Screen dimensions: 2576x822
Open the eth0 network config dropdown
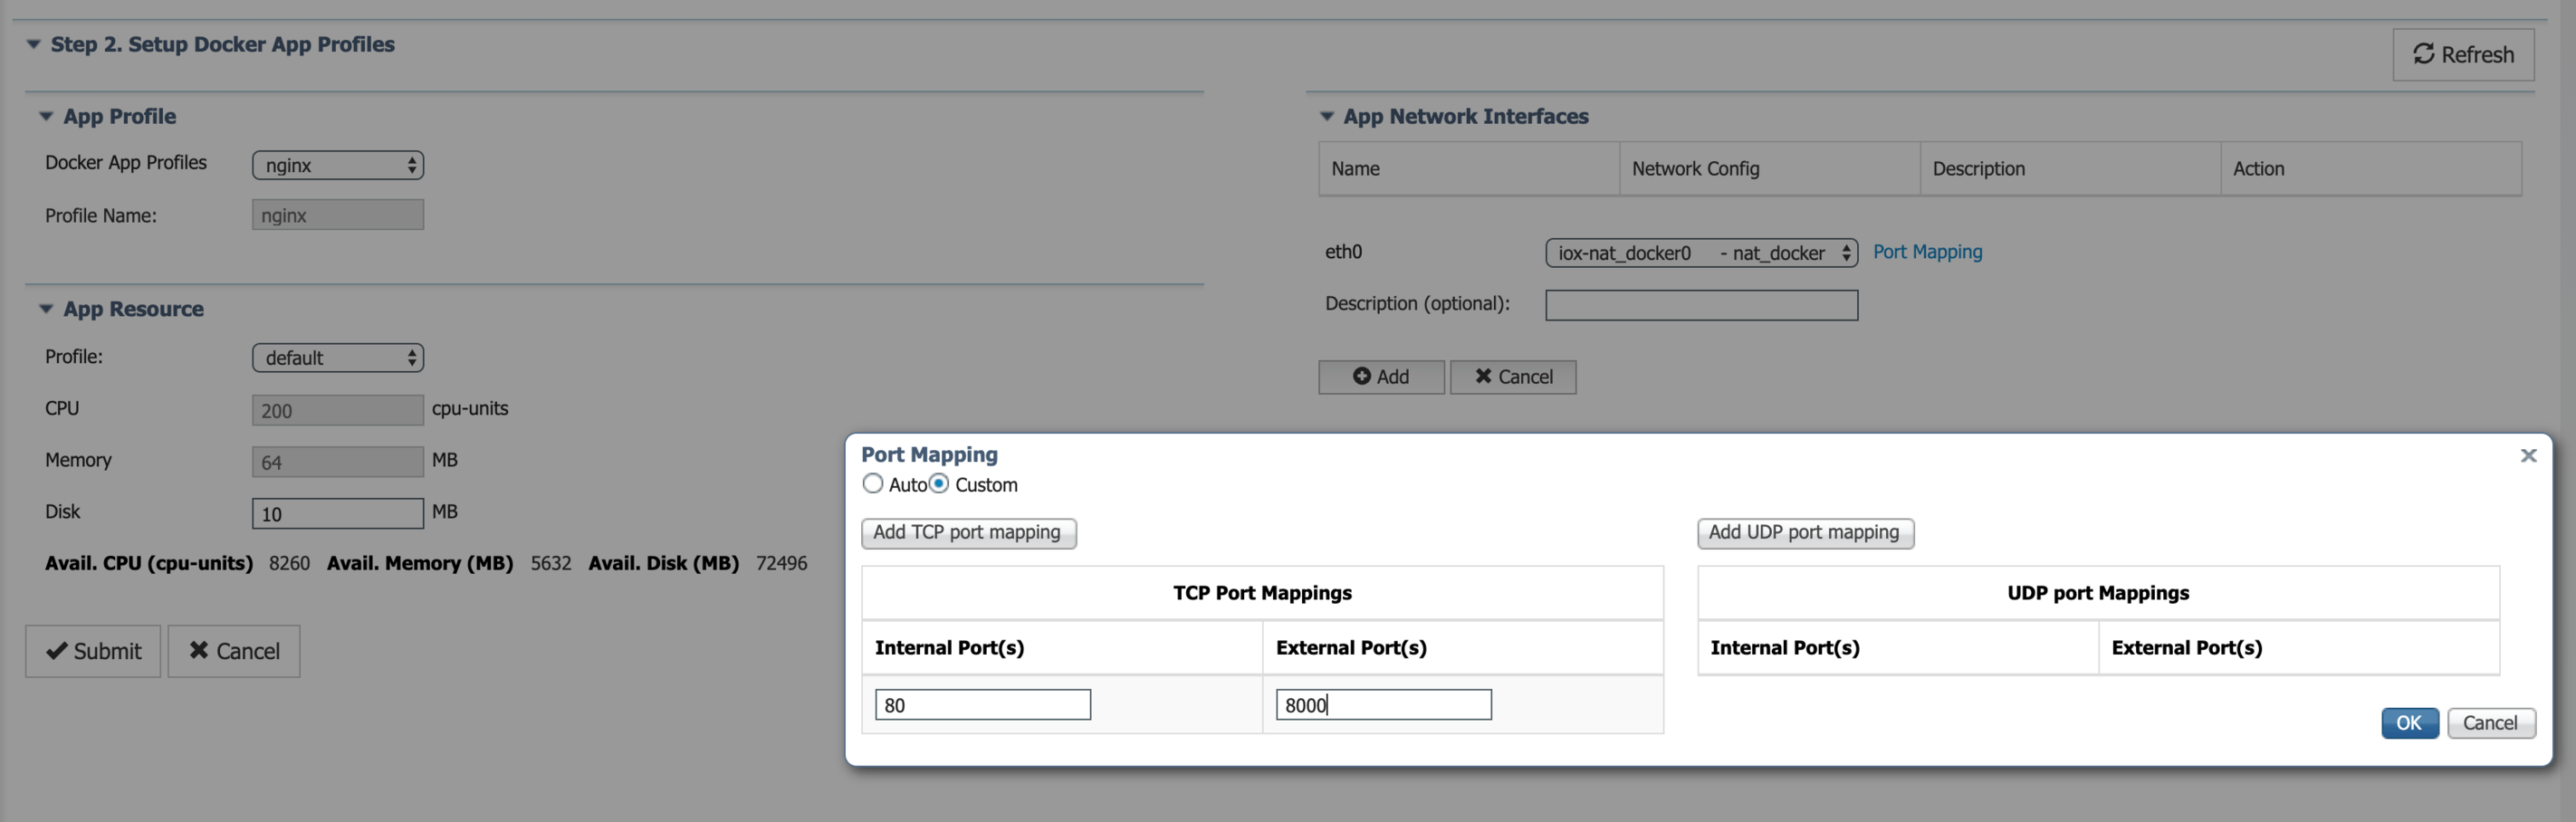[1700, 252]
